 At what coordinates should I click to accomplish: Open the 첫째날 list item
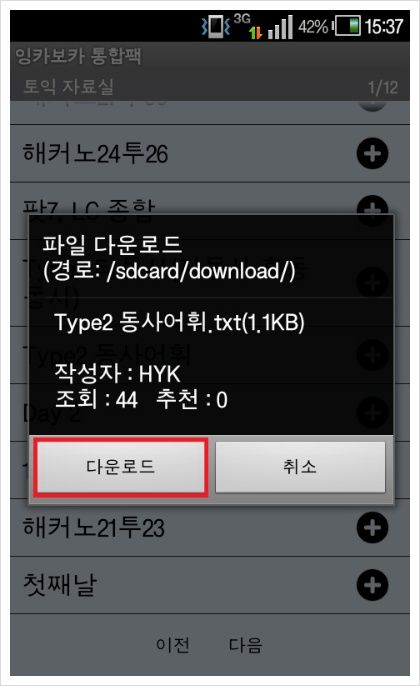[210, 585]
